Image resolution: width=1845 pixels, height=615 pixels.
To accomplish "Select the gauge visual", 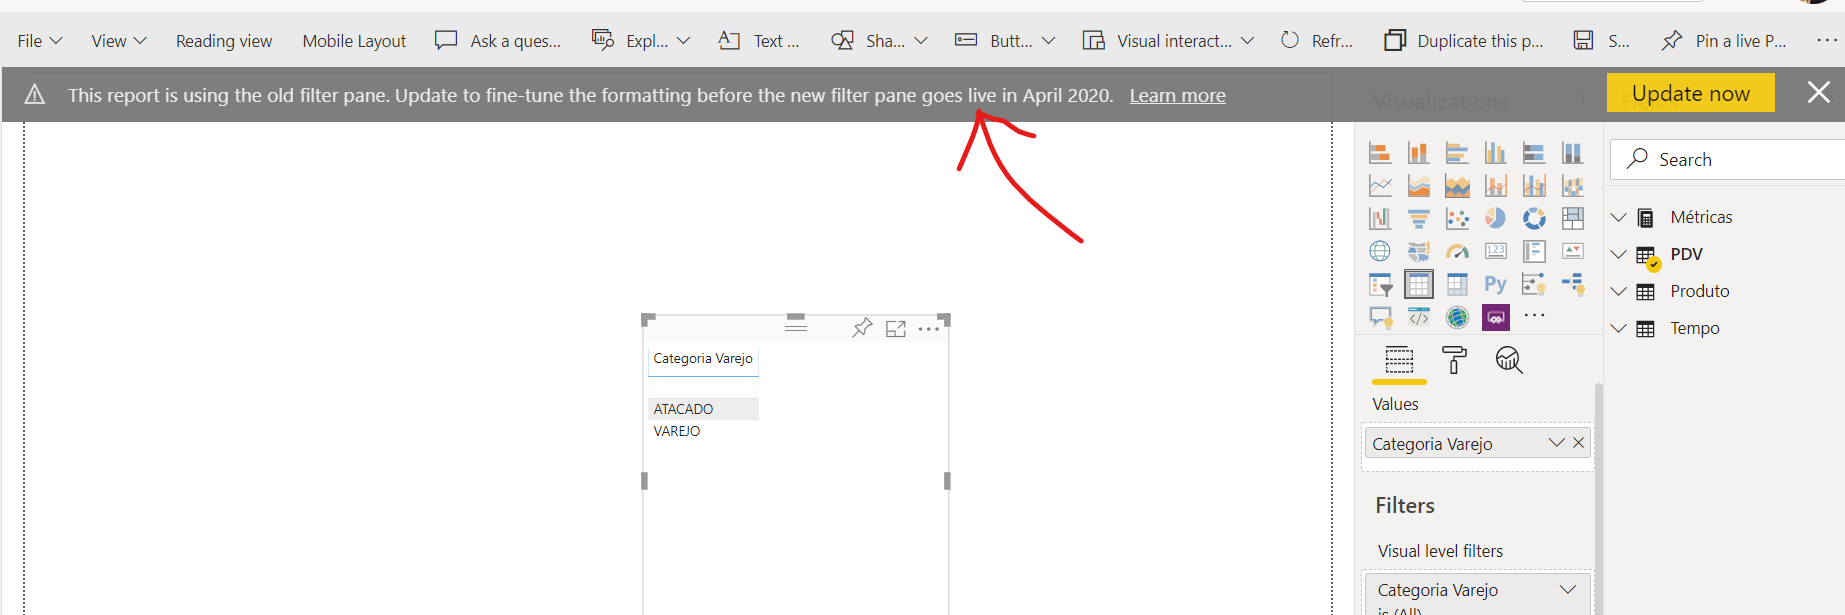I will click(1457, 251).
